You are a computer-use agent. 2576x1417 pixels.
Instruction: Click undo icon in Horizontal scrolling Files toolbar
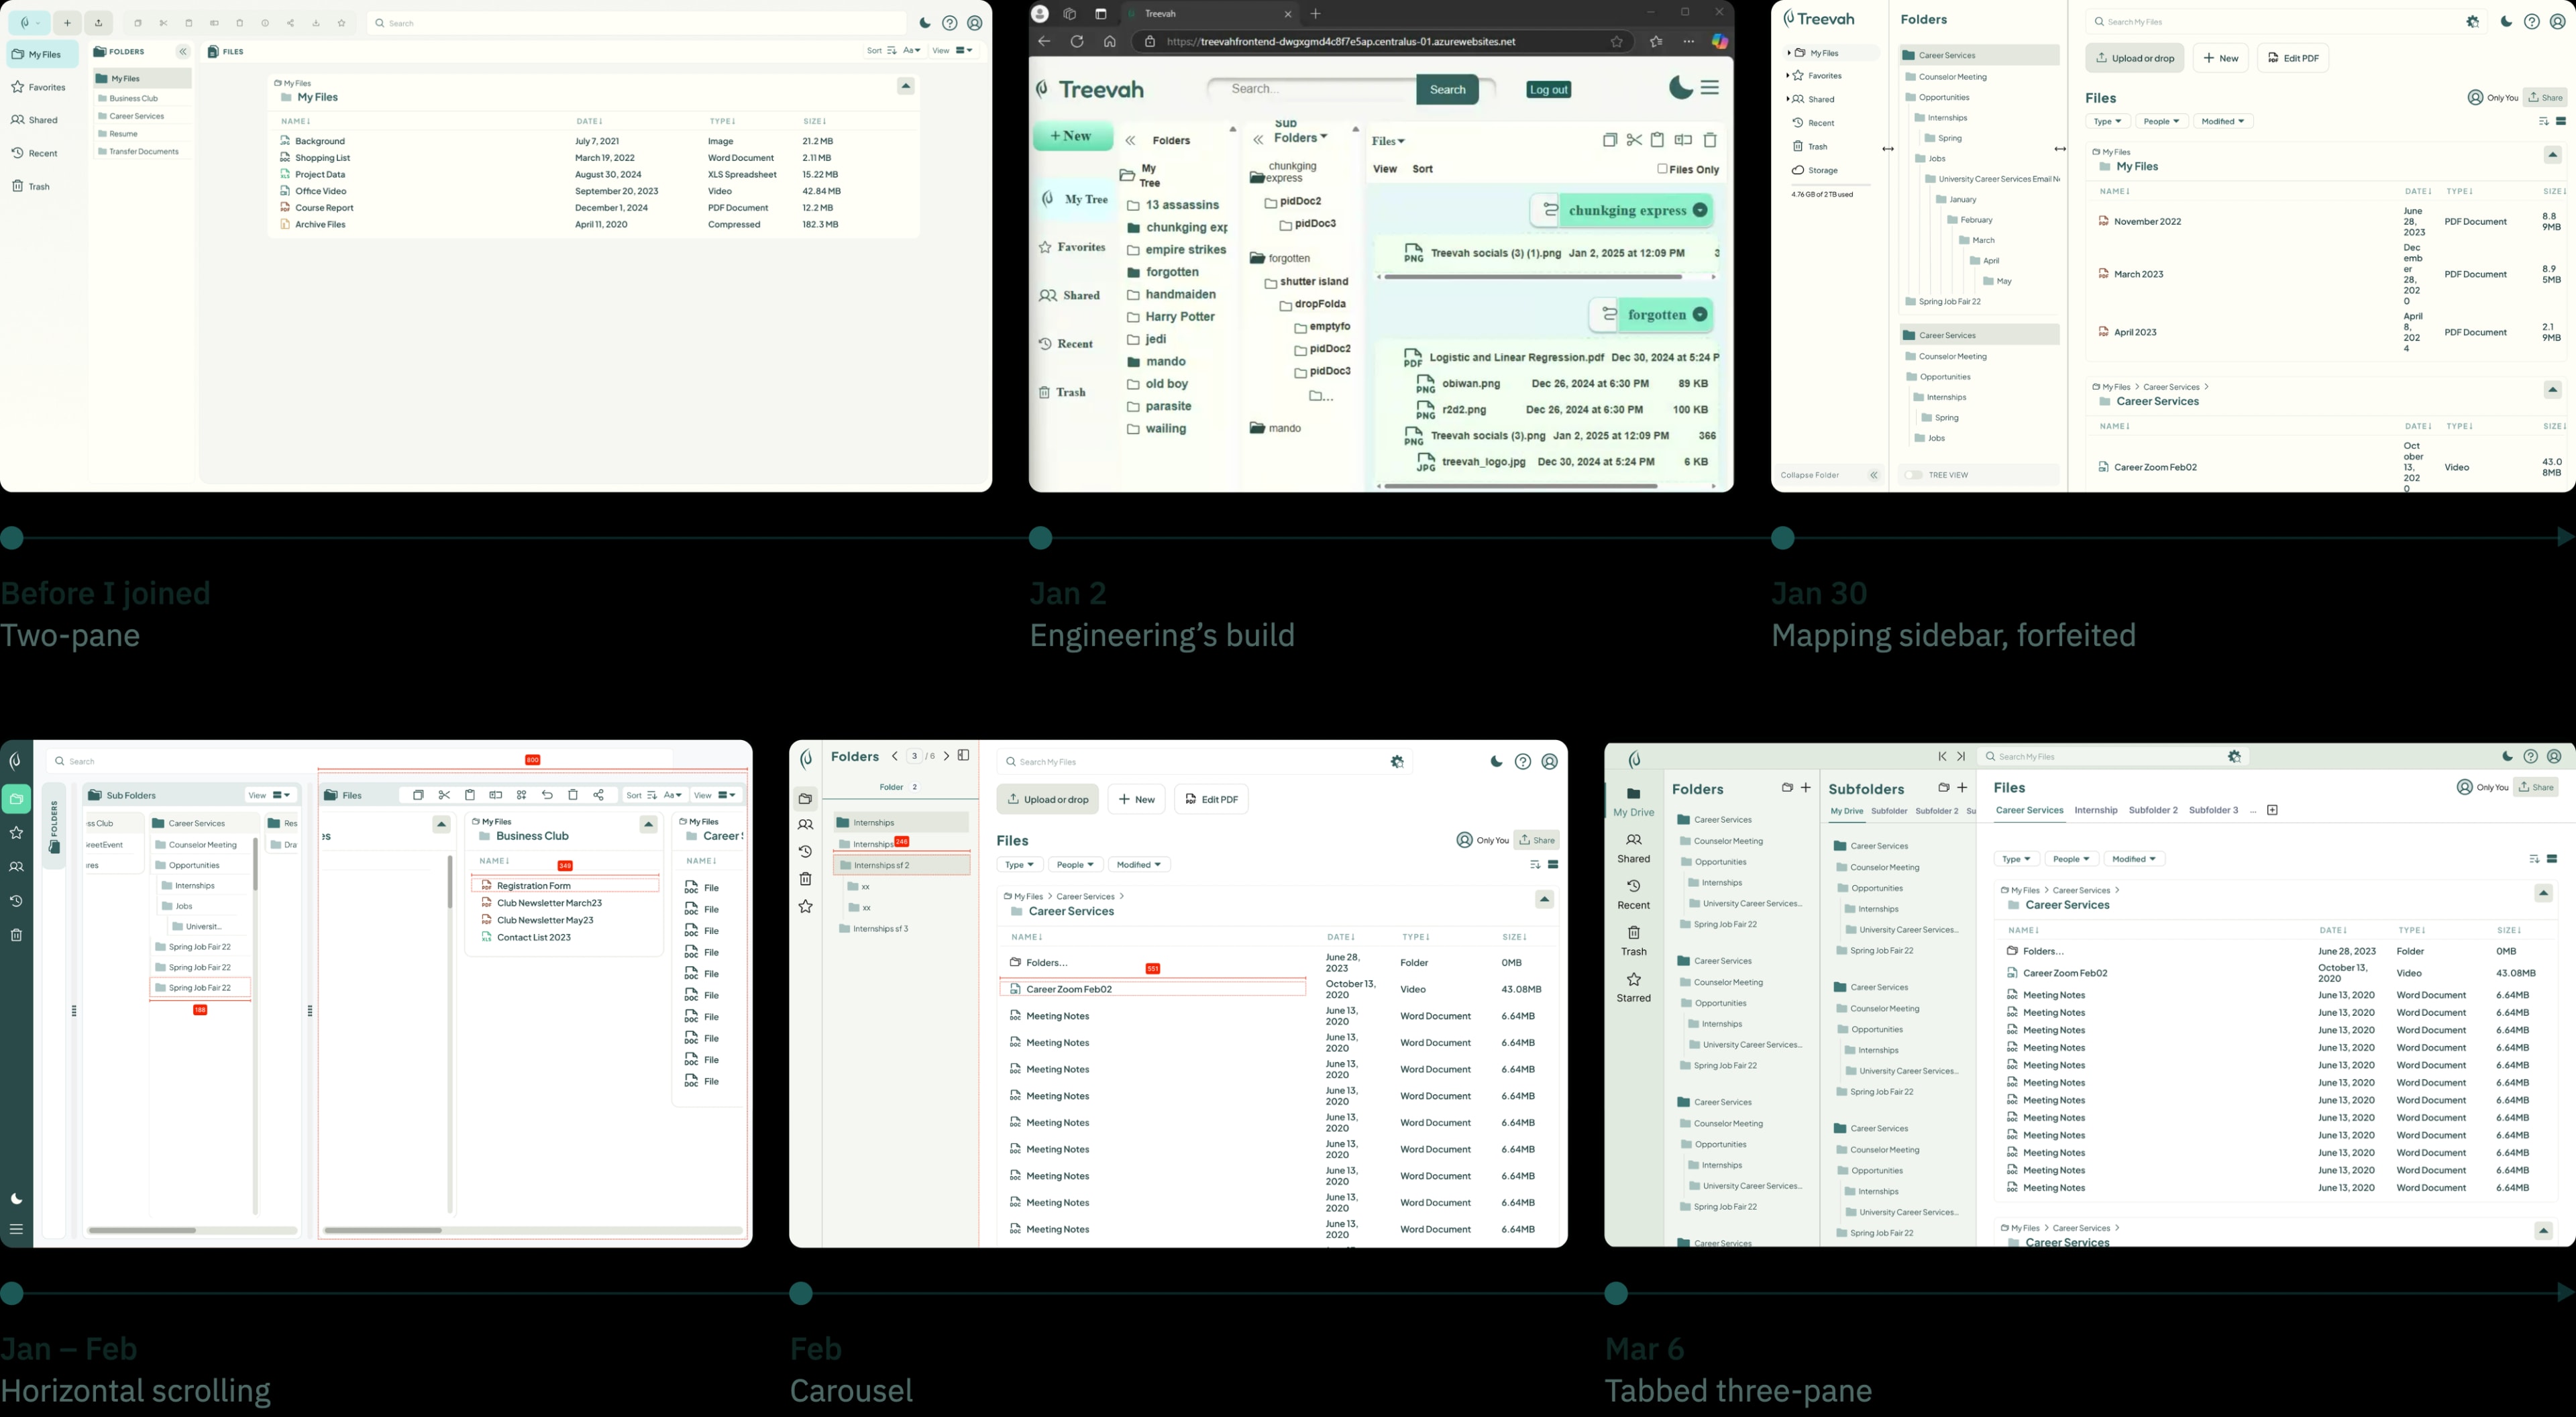click(547, 795)
